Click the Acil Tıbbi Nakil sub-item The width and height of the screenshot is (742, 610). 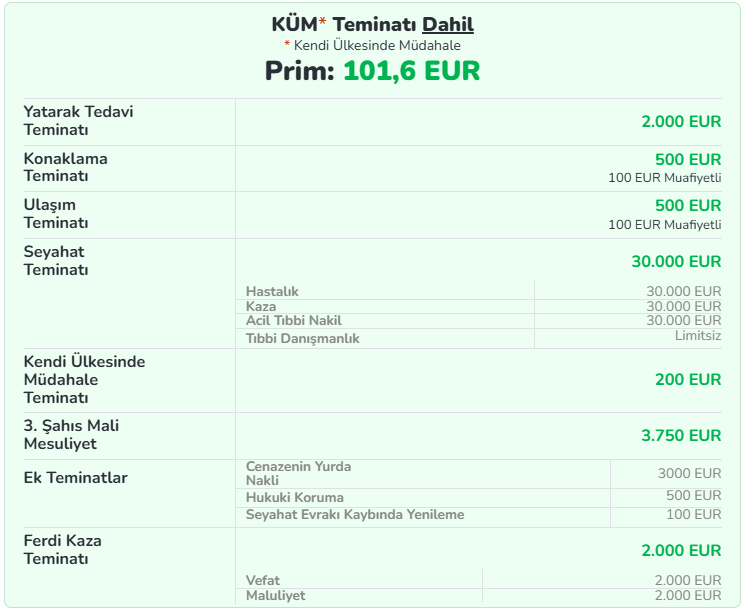293,321
